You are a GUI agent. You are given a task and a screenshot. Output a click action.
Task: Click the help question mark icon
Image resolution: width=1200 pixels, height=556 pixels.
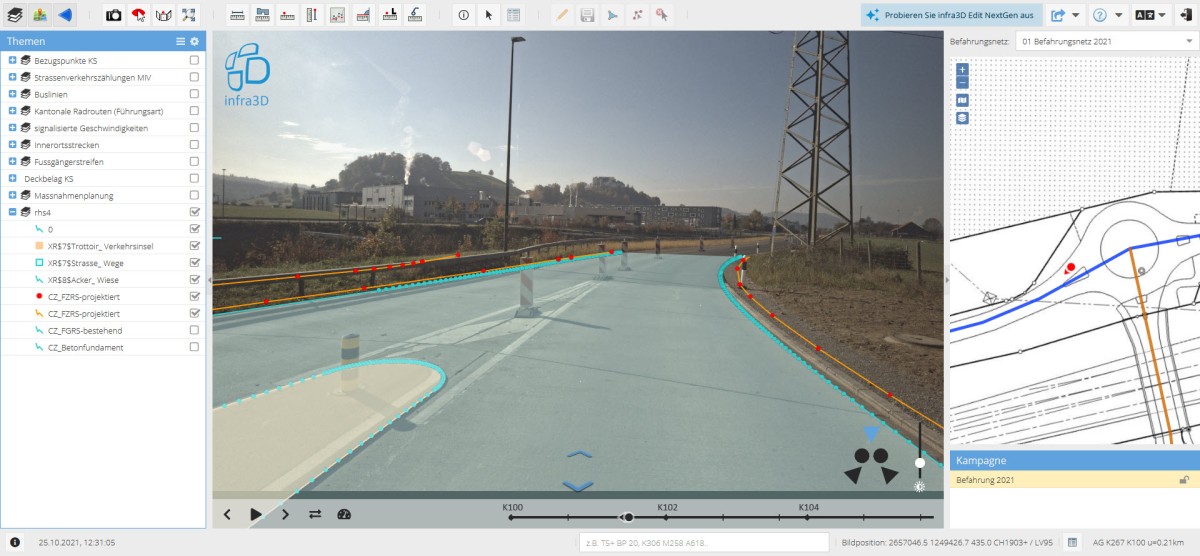[1100, 15]
